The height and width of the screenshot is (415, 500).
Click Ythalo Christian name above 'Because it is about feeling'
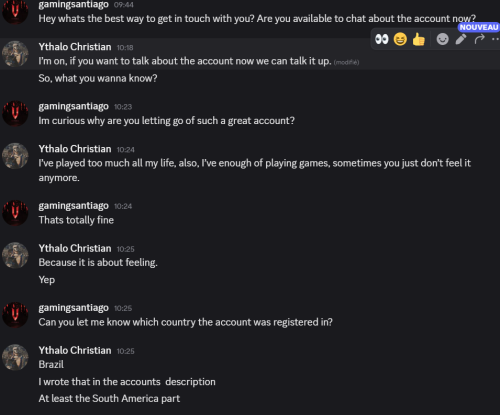pos(75,248)
